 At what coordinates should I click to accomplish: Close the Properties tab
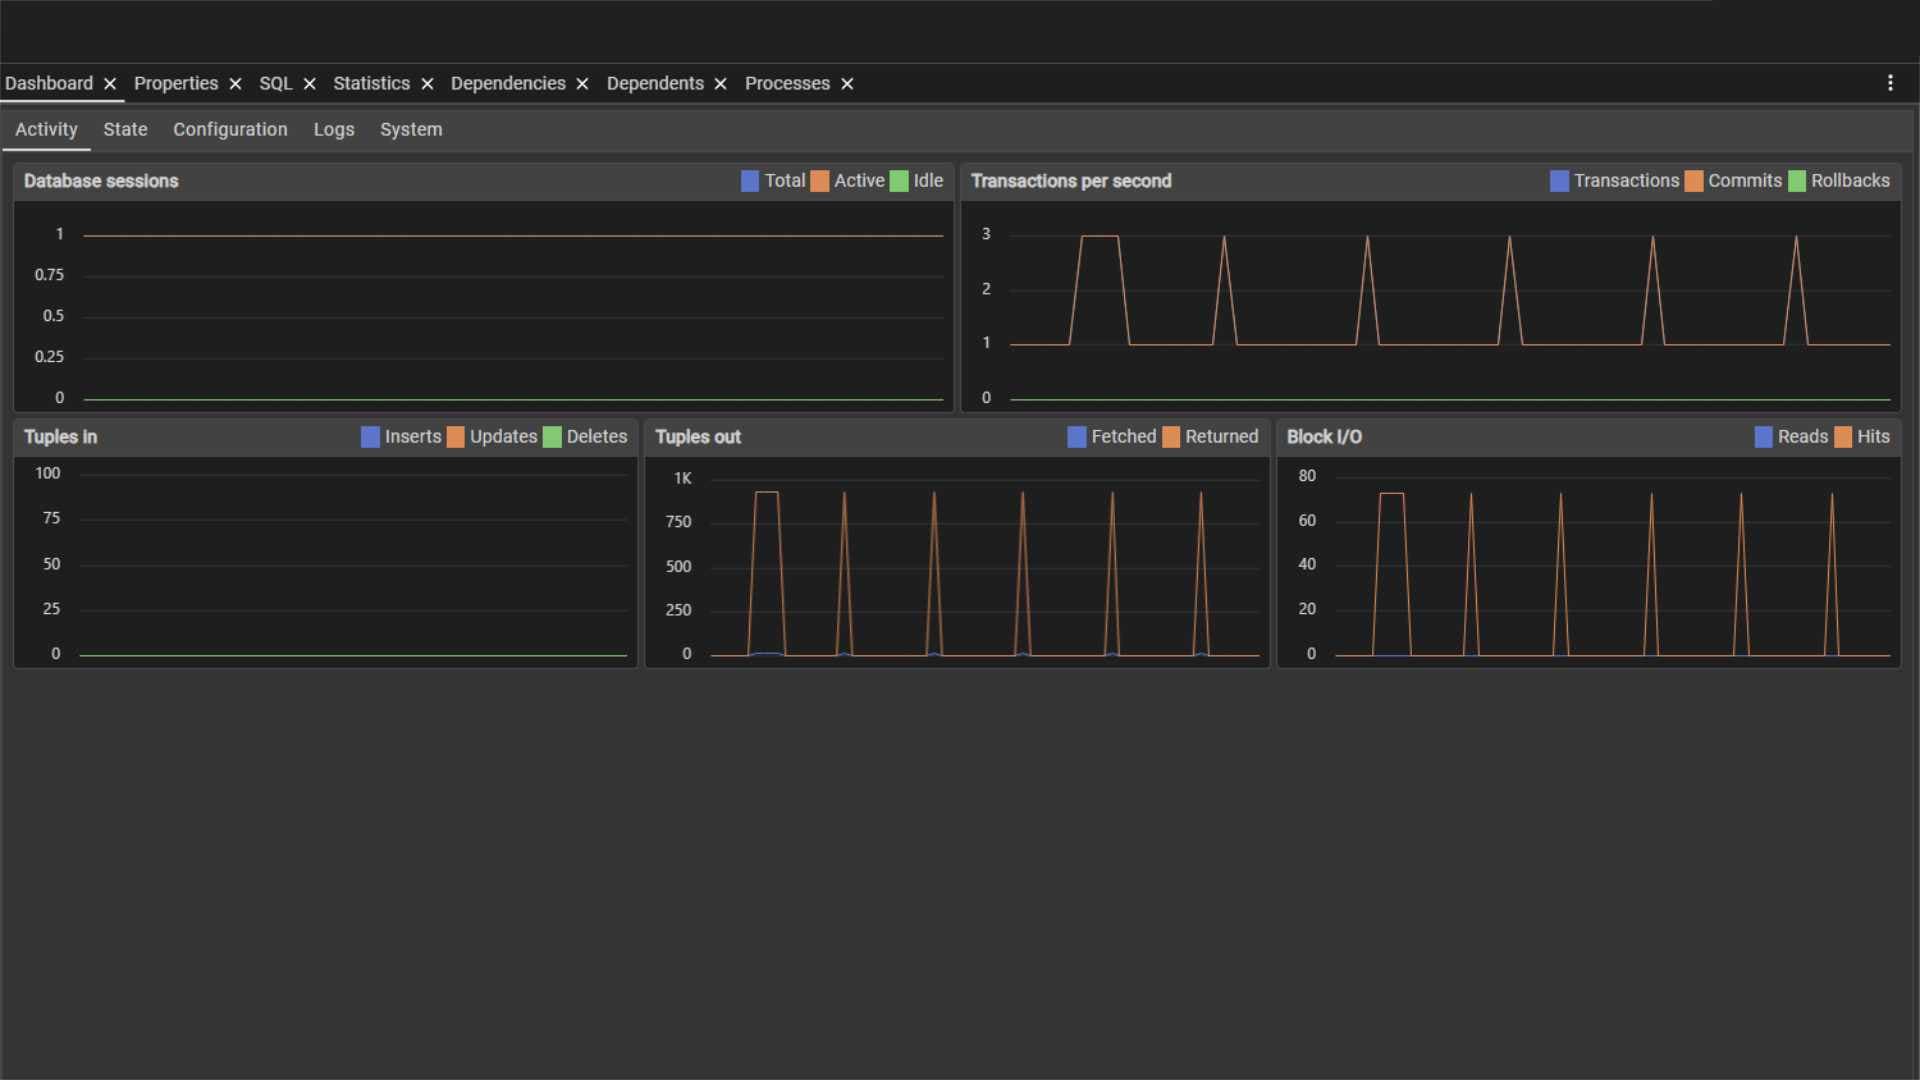pos(235,84)
